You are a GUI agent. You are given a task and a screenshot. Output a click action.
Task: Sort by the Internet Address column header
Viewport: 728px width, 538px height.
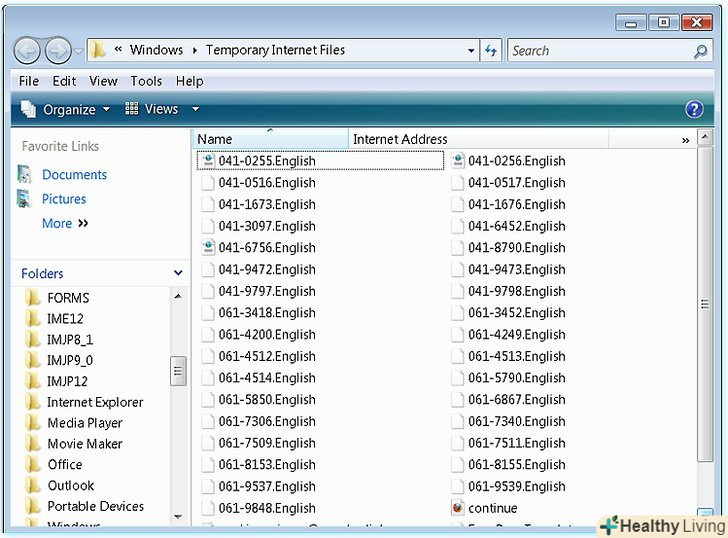[x=400, y=139]
